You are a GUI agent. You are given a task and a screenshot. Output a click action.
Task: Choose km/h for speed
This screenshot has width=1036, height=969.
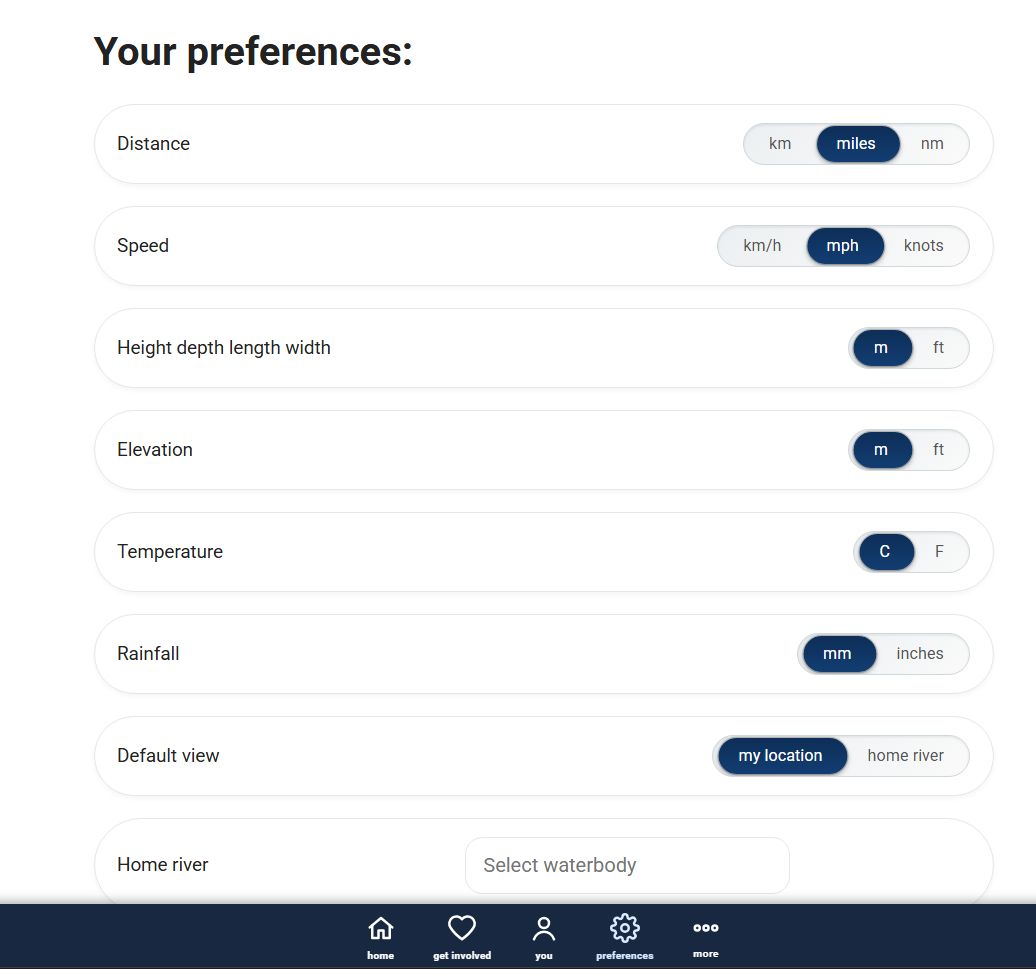(762, 246)
